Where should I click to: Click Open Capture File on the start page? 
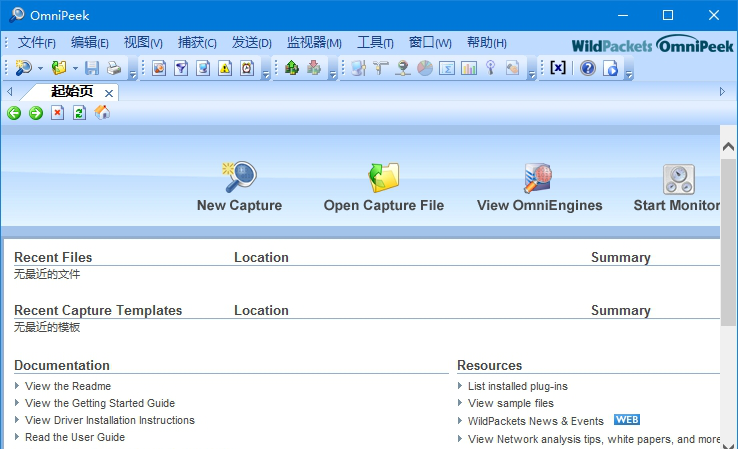point(384,186)
